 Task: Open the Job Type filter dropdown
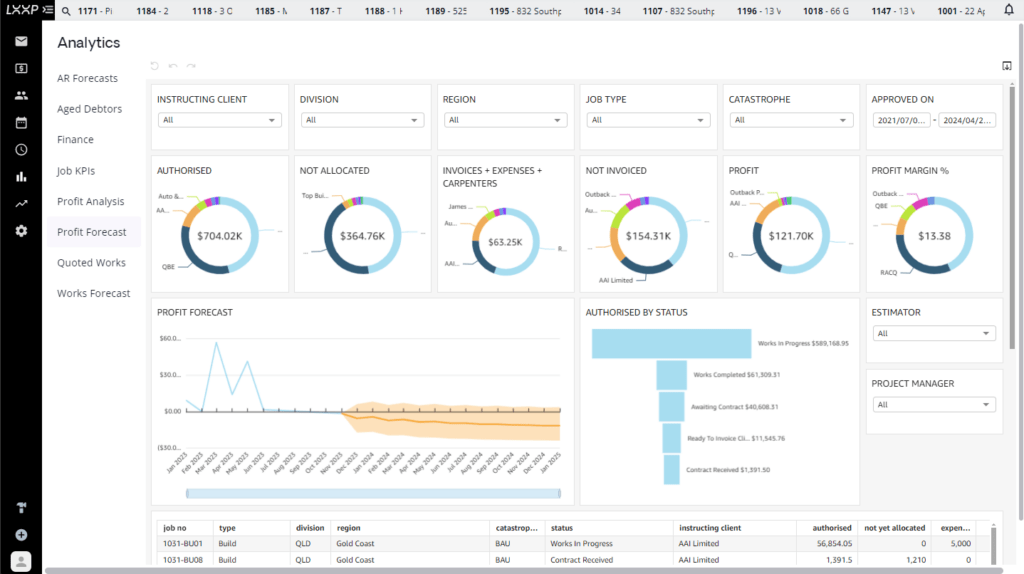coord(648,120)
